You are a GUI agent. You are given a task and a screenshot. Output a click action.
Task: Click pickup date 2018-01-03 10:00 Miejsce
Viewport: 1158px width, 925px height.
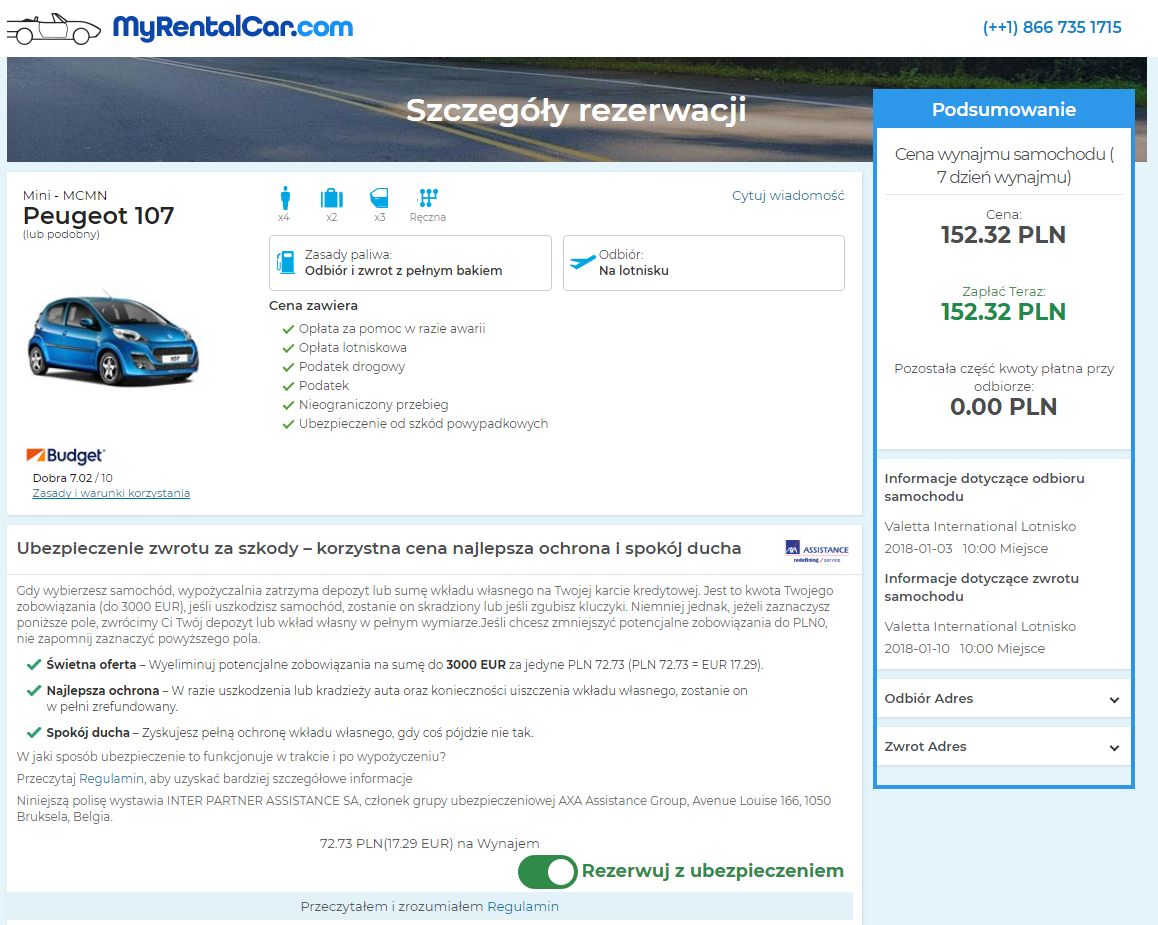pos(966,549)
